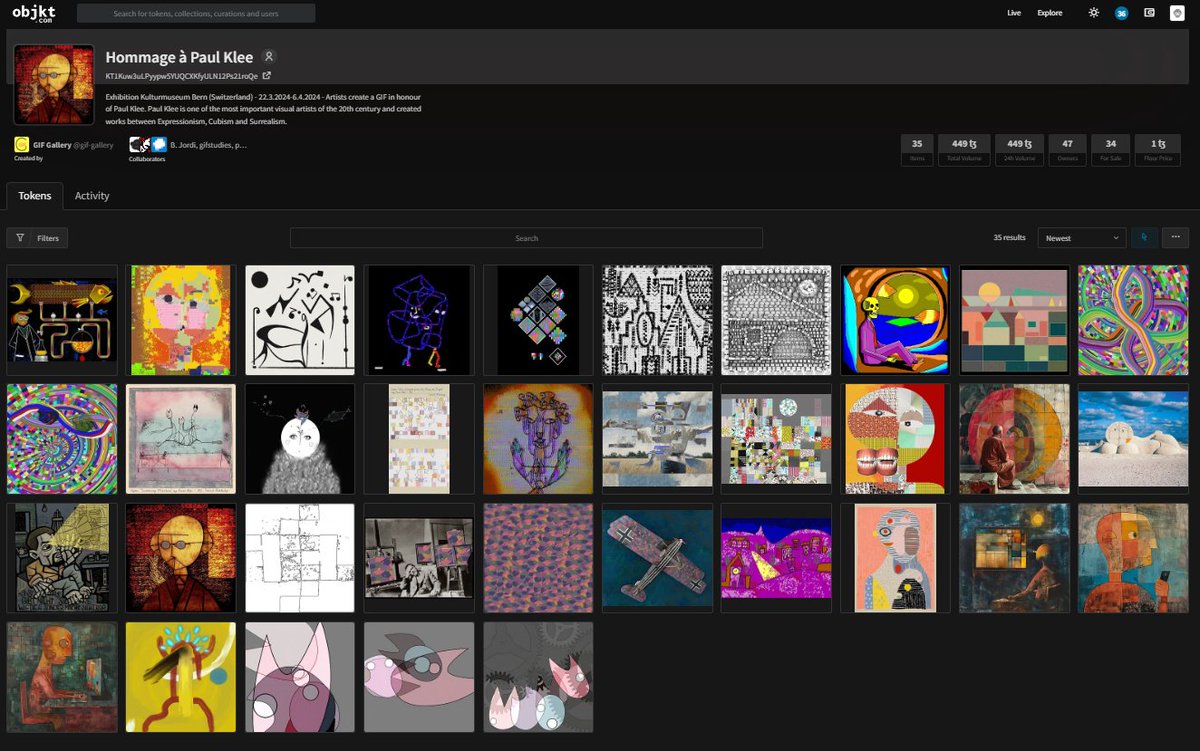
Task: Click the collection cover portrait image
Action: [54, 84]
